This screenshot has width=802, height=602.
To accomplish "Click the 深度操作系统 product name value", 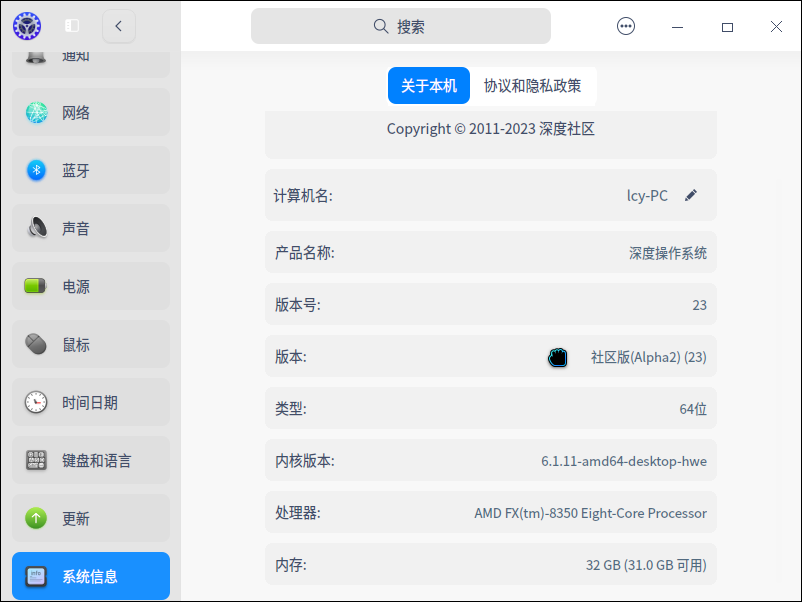I will click(x=667, y=253).
